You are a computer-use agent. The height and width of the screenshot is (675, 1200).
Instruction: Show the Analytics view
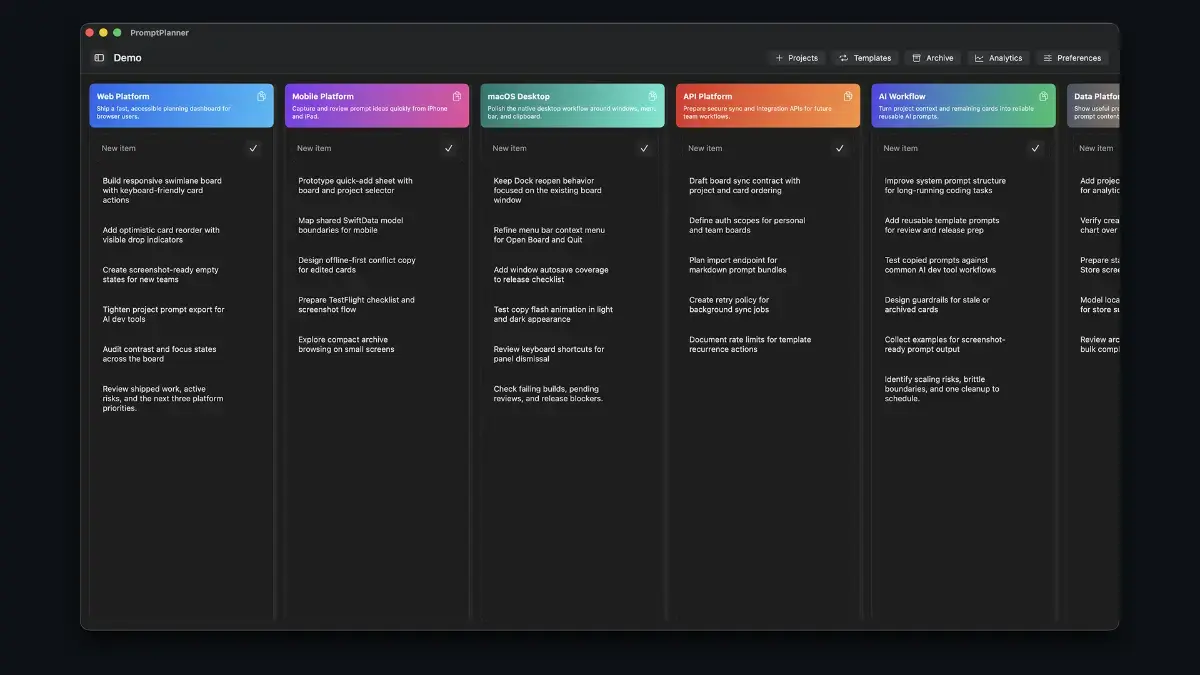[x=999, y=58]
